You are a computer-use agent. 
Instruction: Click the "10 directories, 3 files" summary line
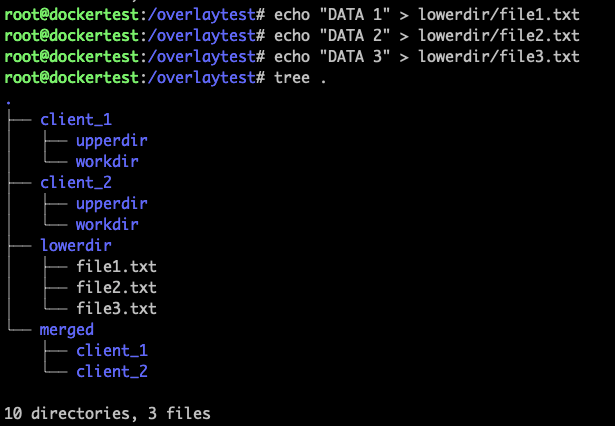[107, 413]
